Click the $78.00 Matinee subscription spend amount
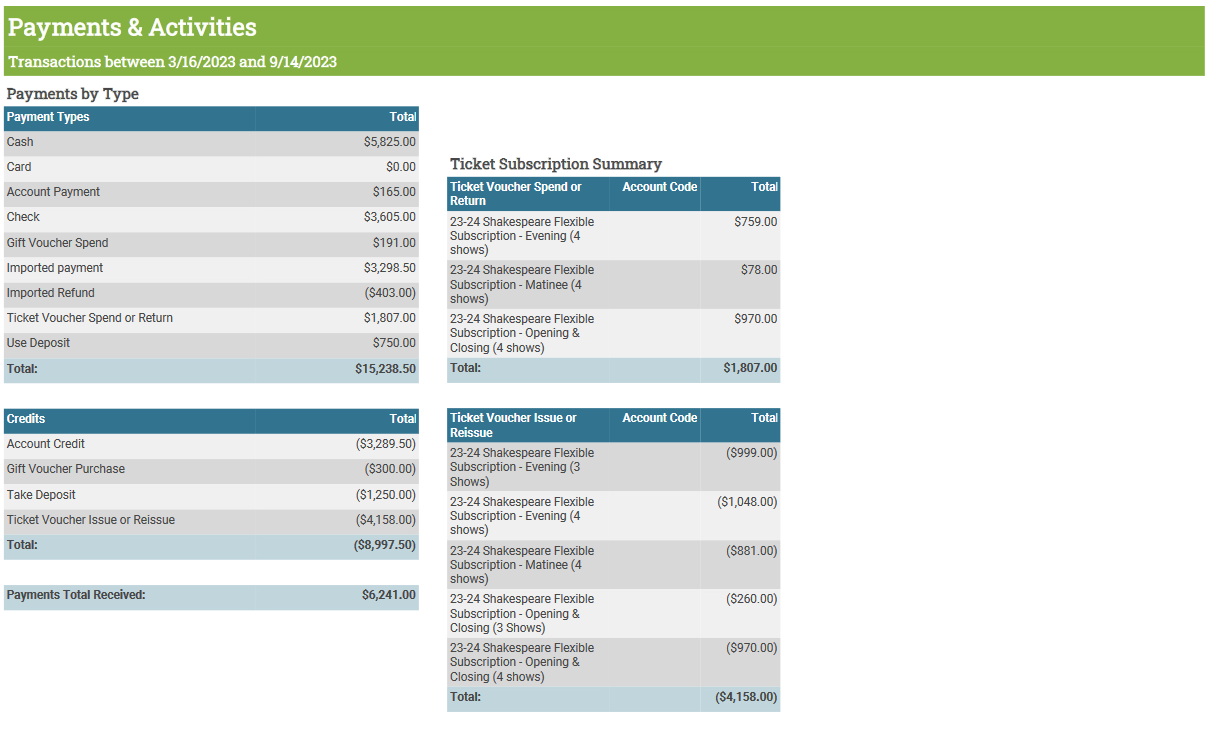Screen dimensions: 1225x755 (759, 270)
